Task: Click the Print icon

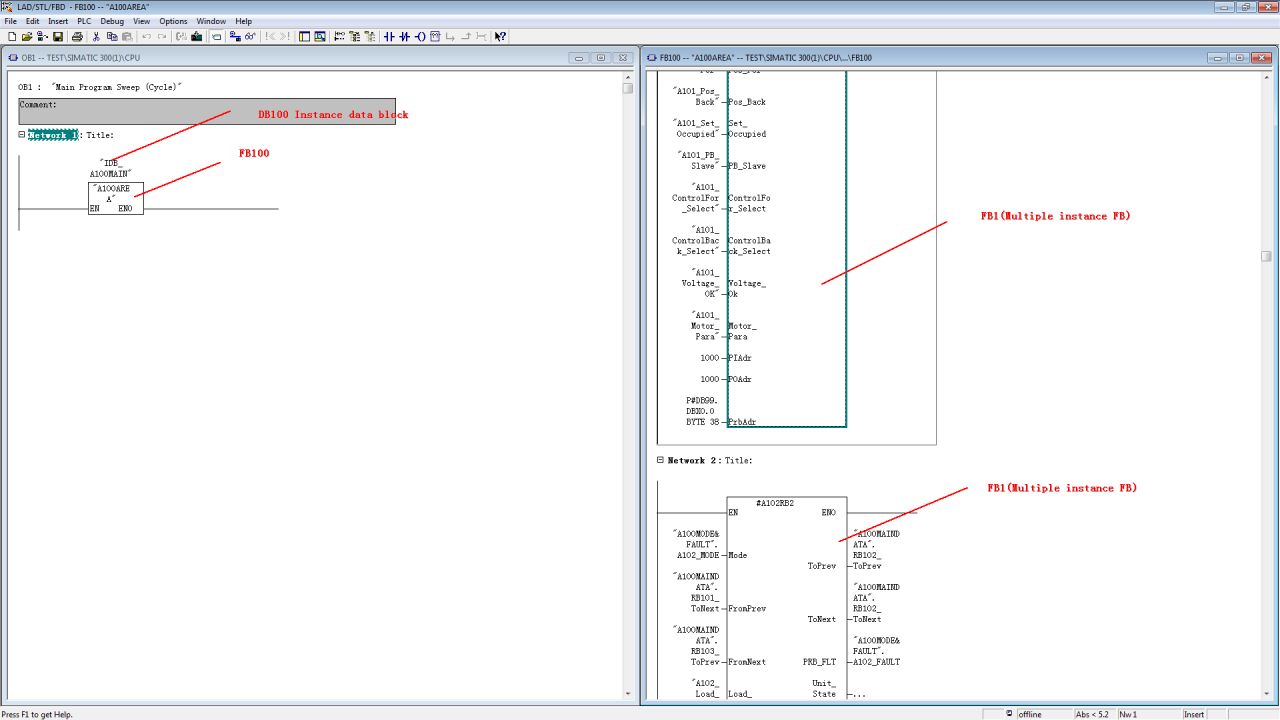Action: click(77, 36)
